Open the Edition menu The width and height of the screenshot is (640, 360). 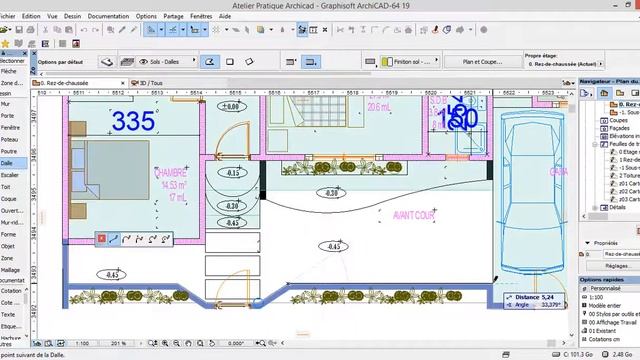tap(31, 16)
